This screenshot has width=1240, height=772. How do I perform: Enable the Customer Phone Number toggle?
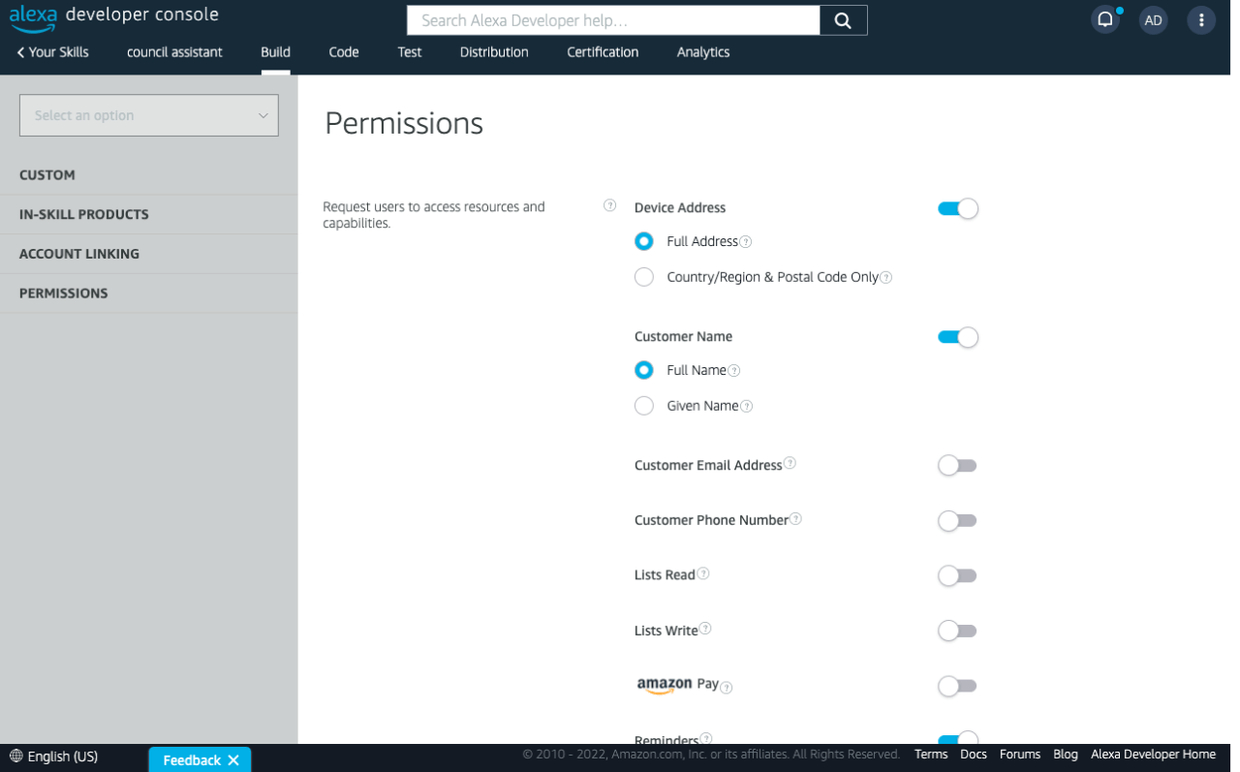click(957, 520)
